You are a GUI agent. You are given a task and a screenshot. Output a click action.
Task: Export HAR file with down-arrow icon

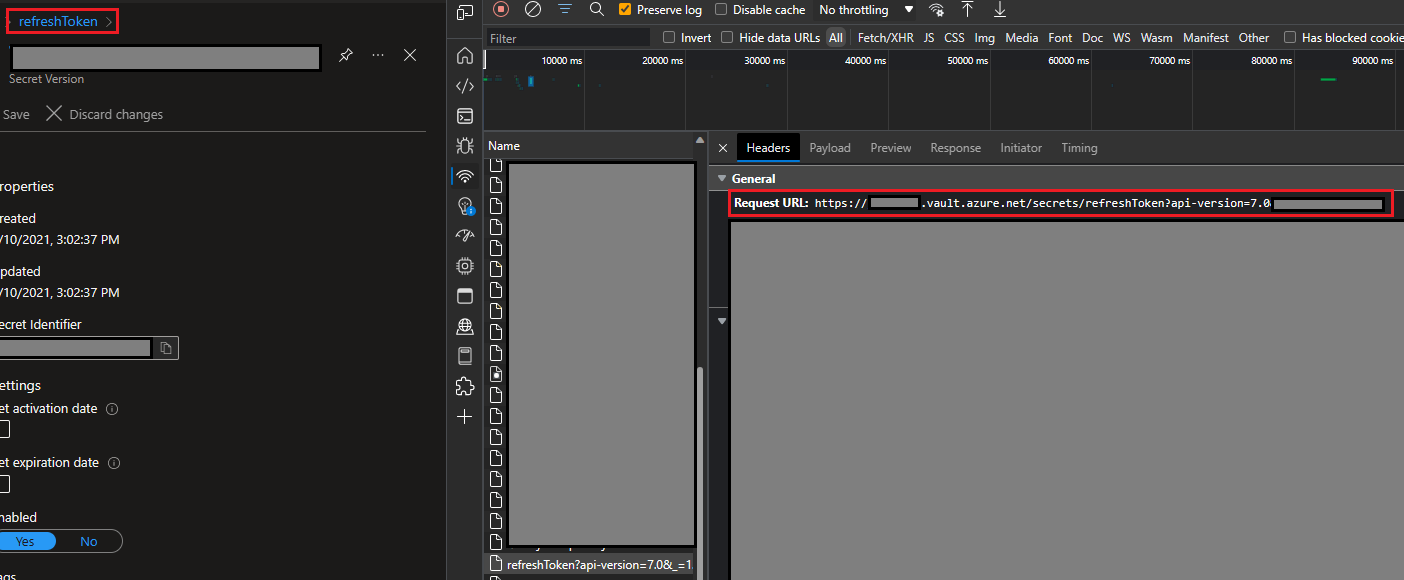(999, 9)
